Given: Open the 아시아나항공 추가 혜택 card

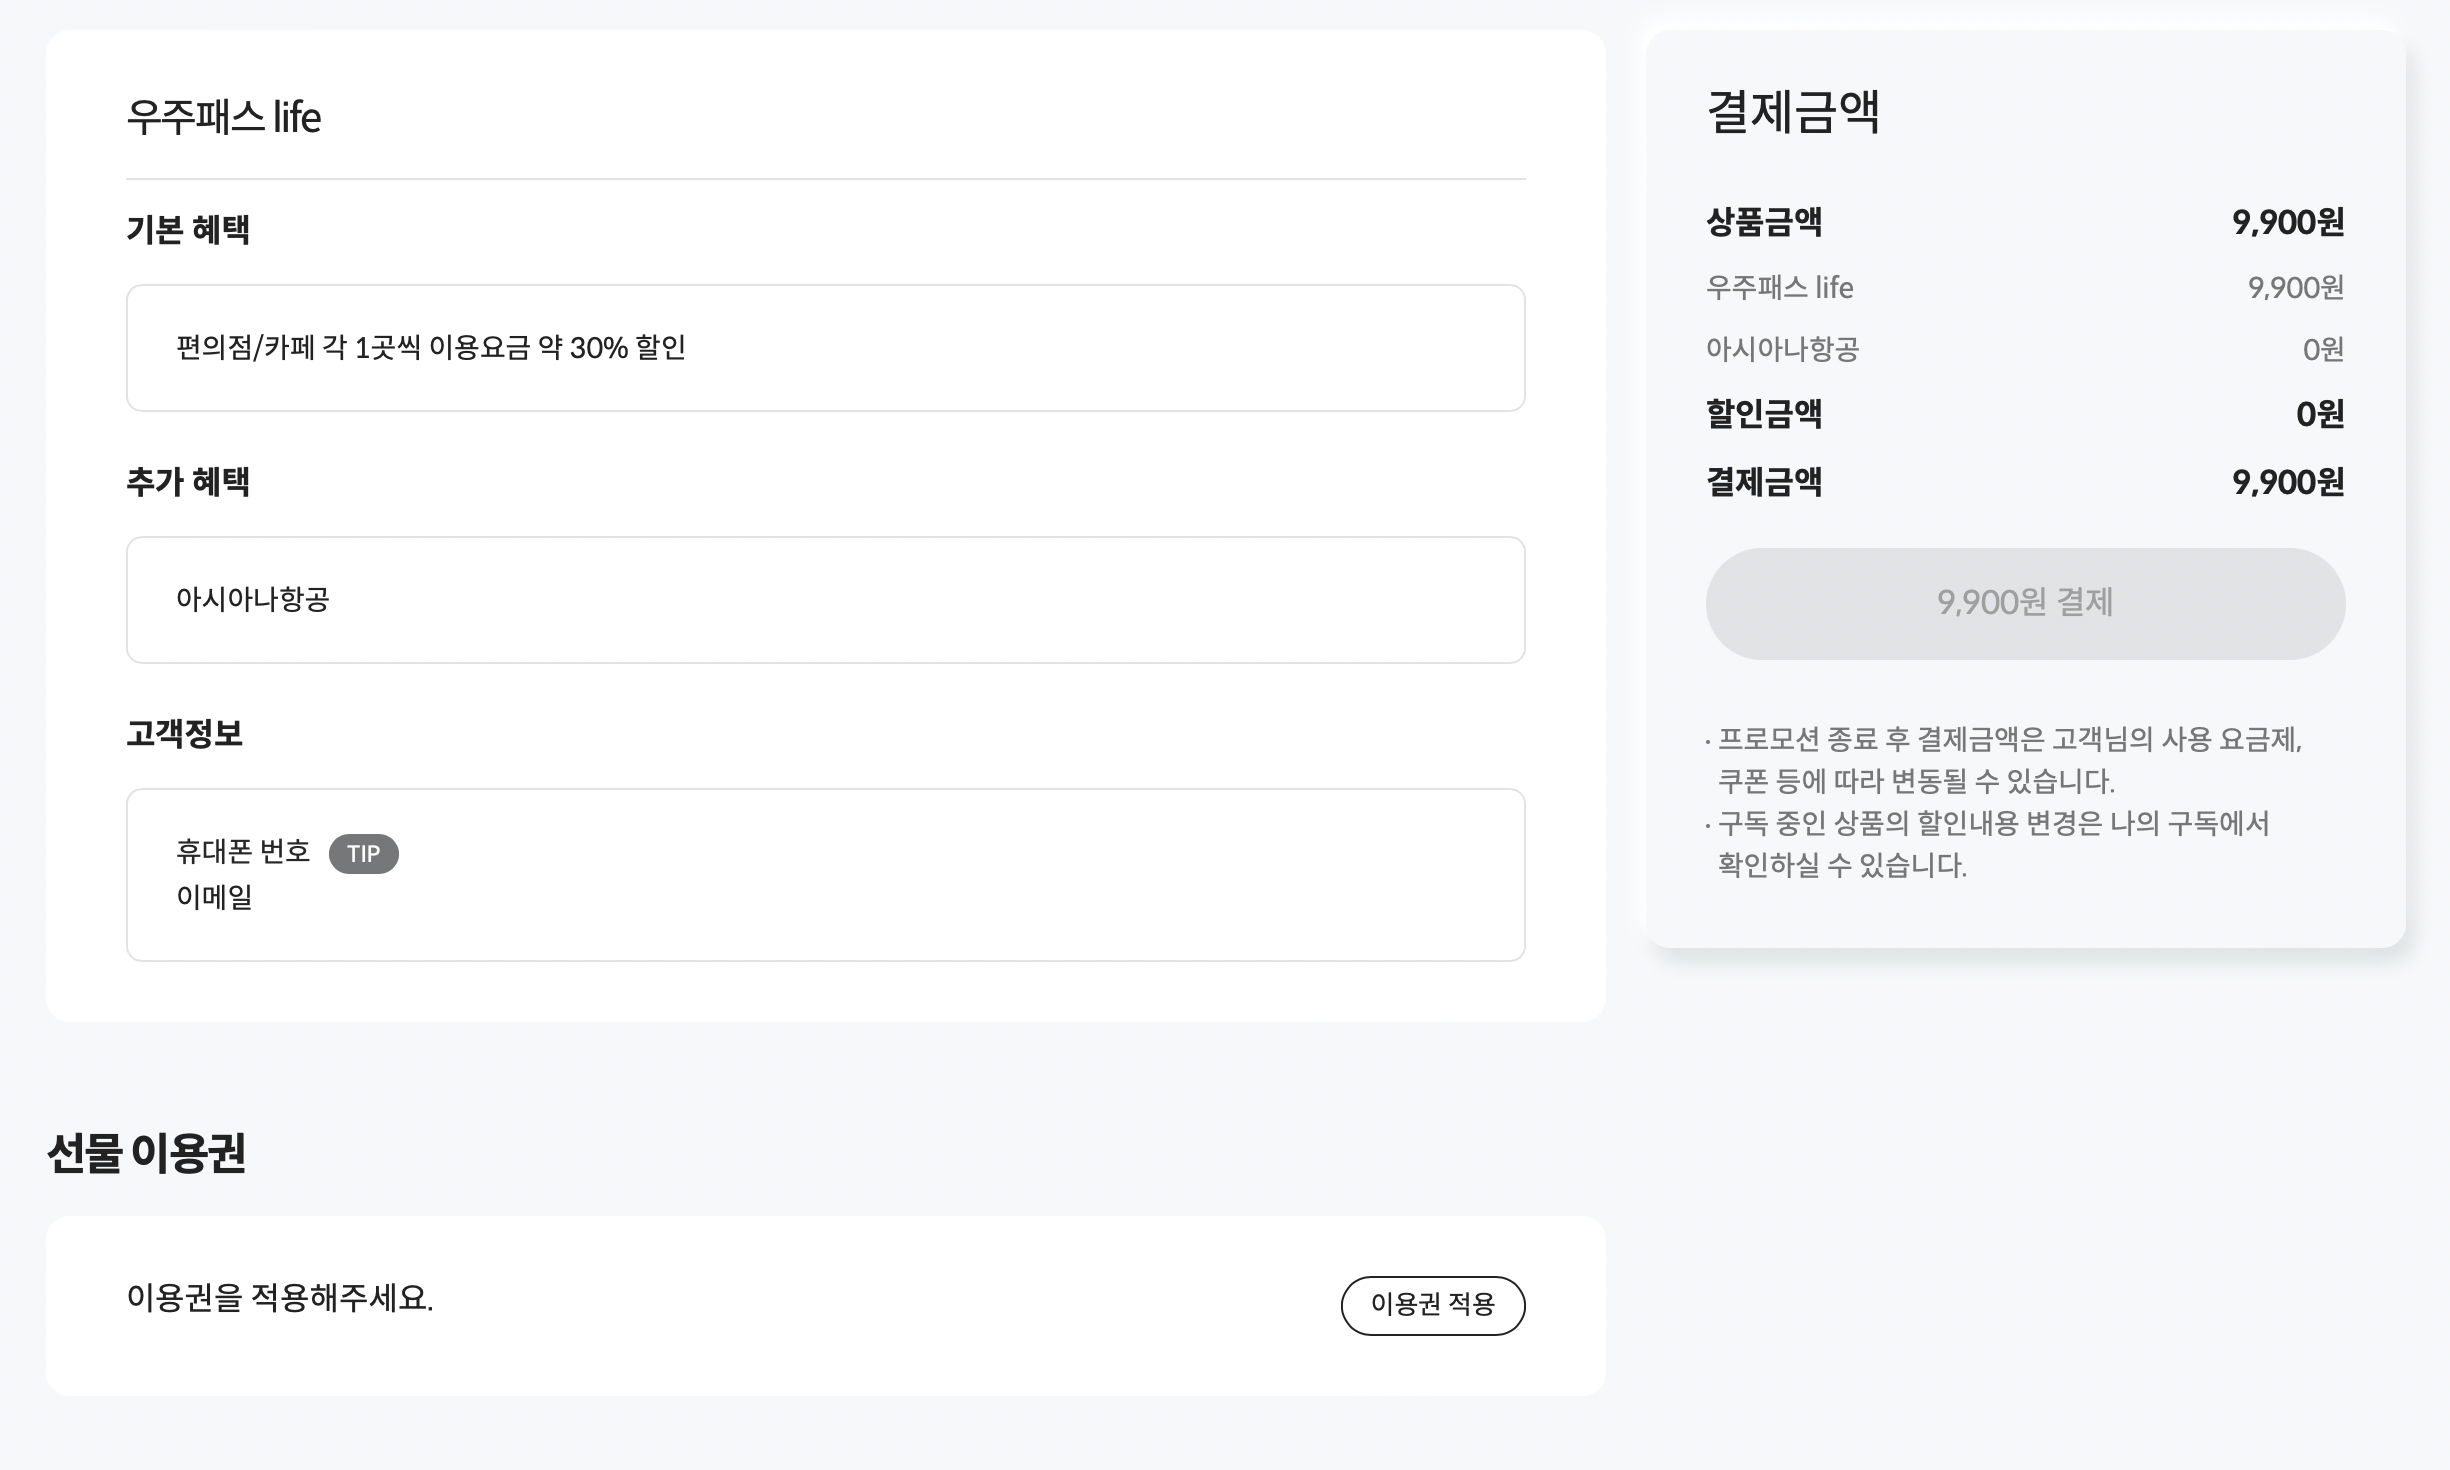Looking at the screenshot, I should [825, 600].
